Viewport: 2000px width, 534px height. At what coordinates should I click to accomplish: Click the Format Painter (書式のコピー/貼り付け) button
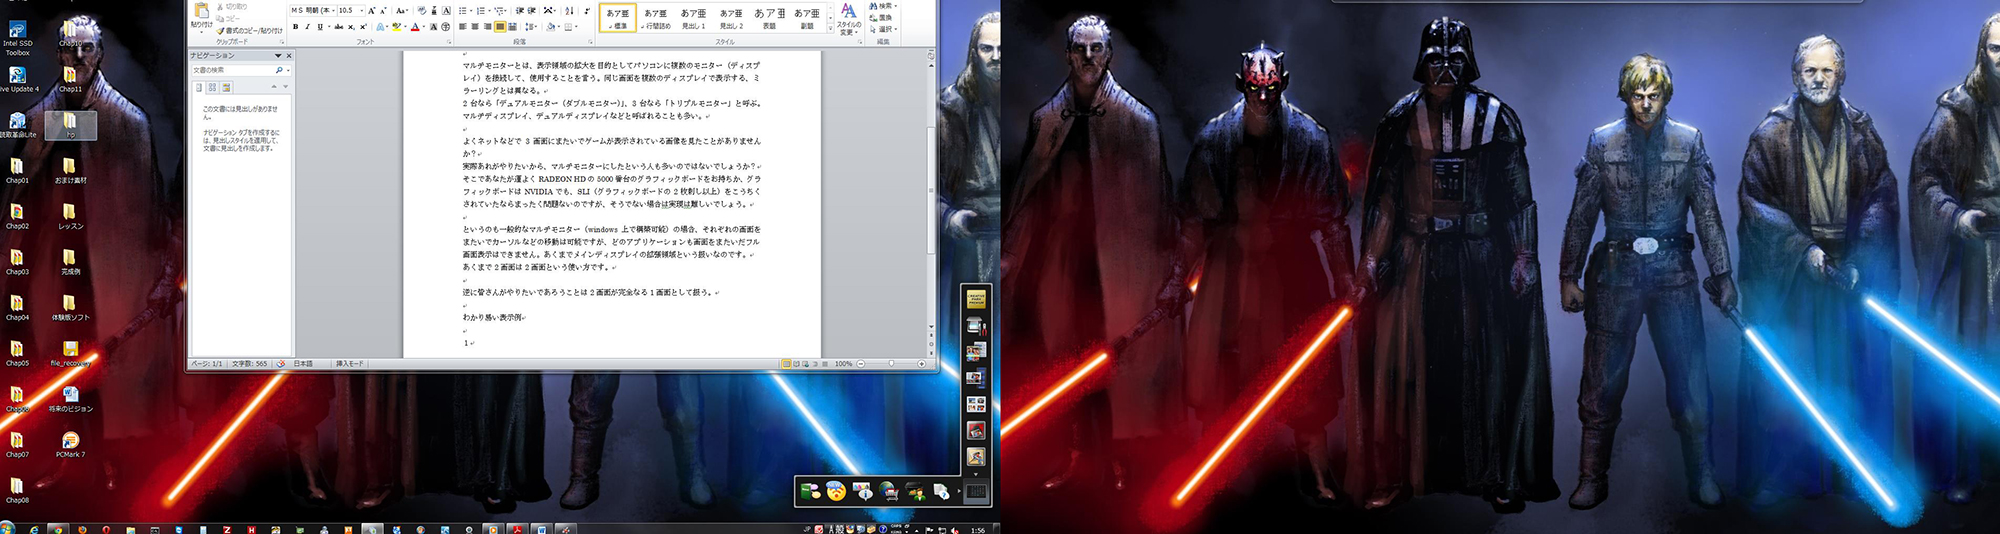250,31
